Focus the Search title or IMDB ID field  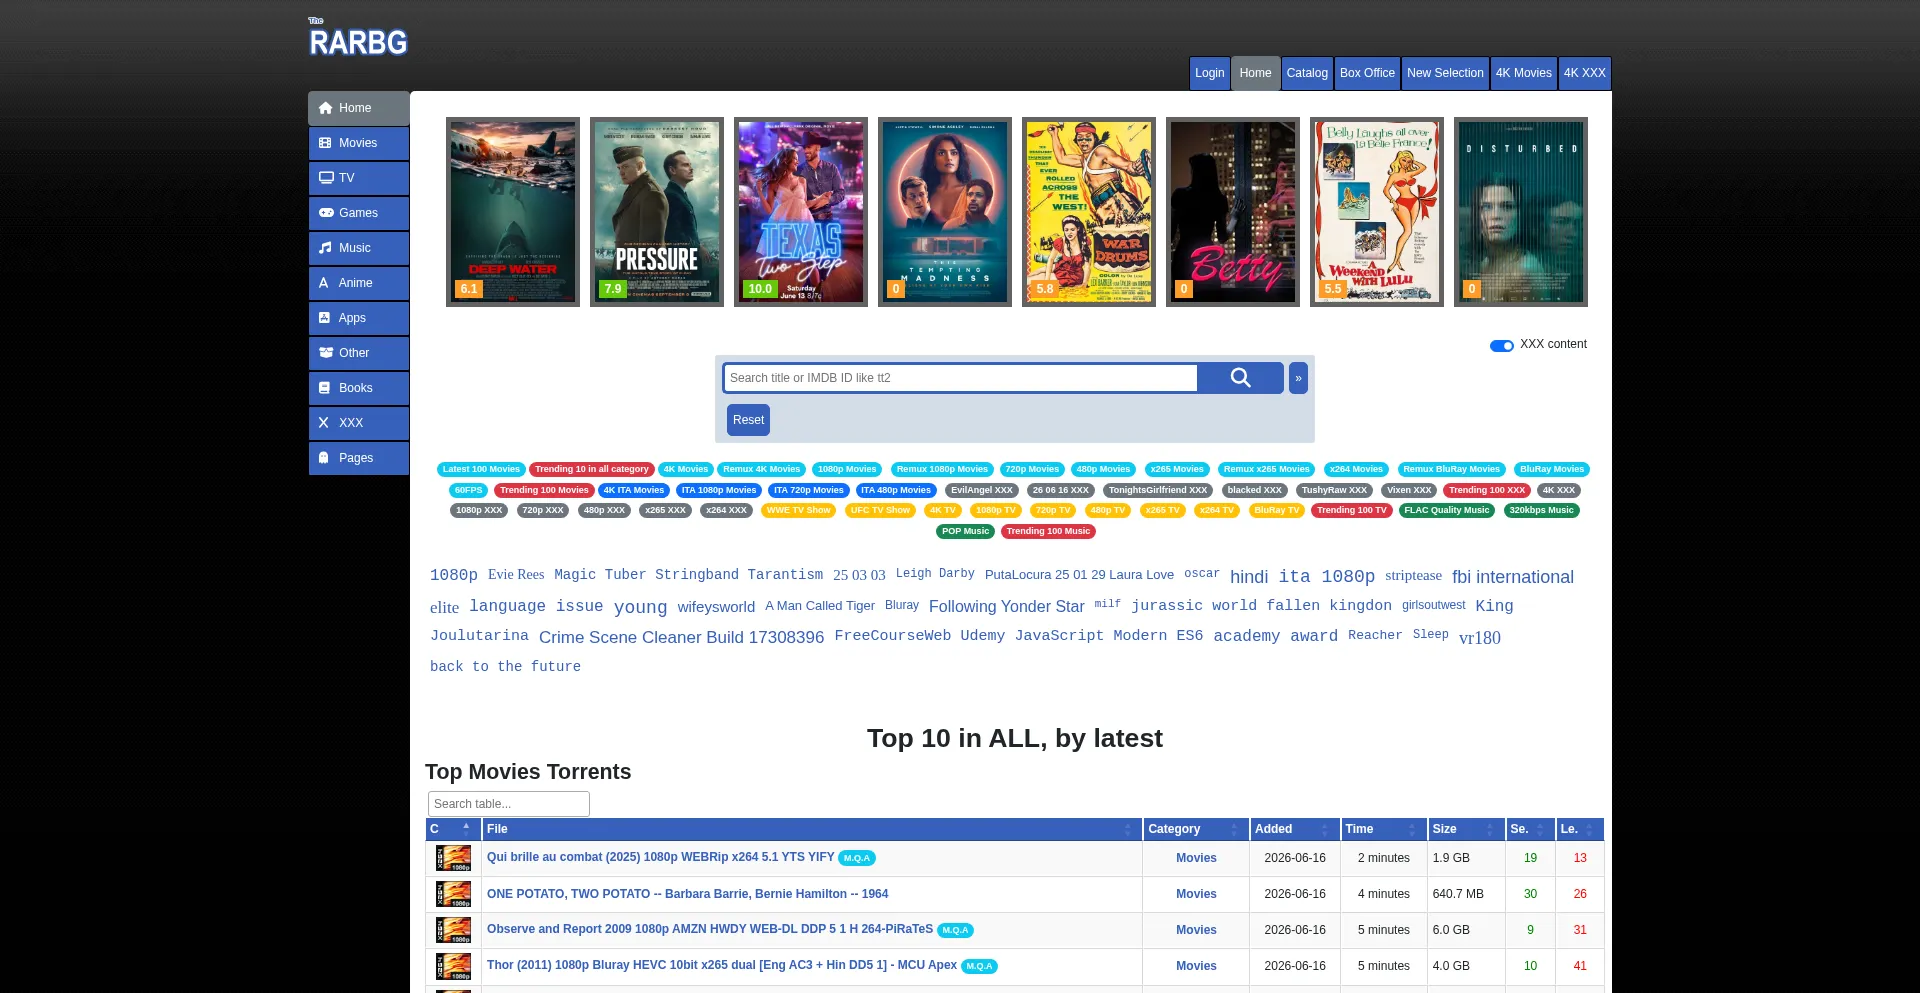[960, 378]
